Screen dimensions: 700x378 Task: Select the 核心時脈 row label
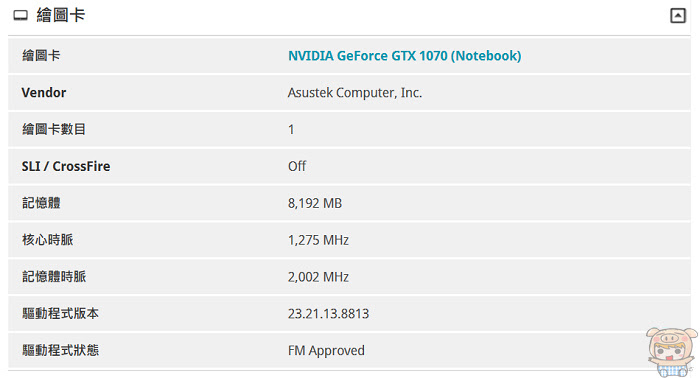[x=47, y=240]
